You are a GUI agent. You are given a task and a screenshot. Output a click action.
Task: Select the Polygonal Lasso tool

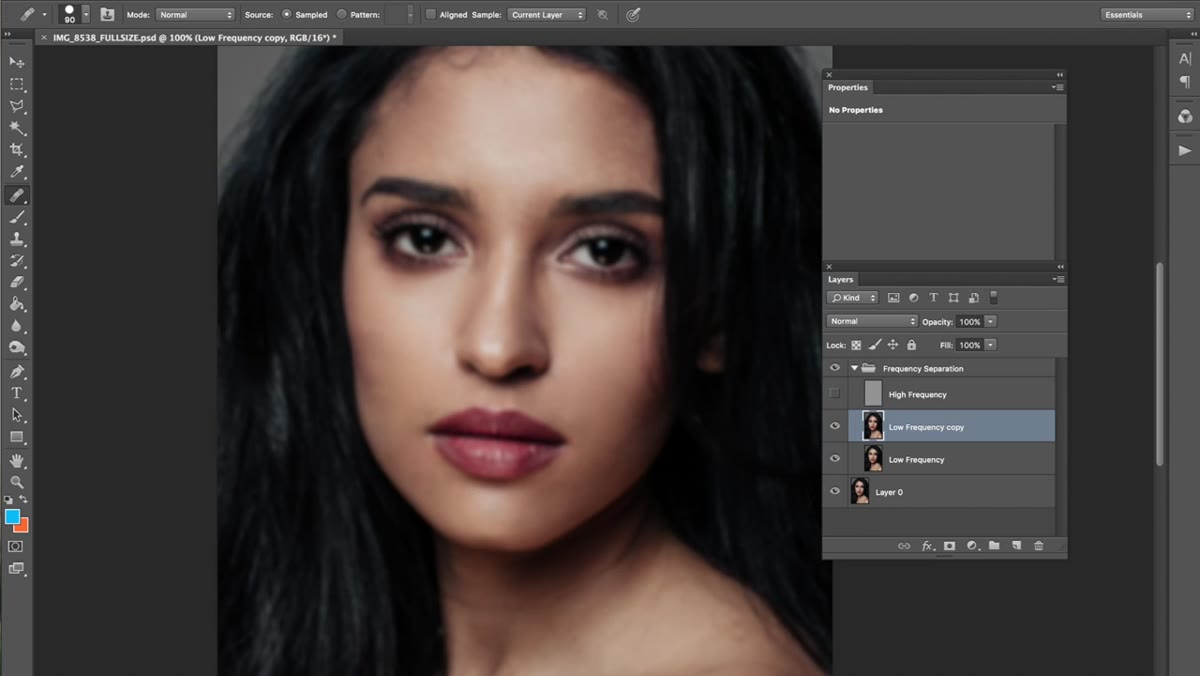pos(17,107)
